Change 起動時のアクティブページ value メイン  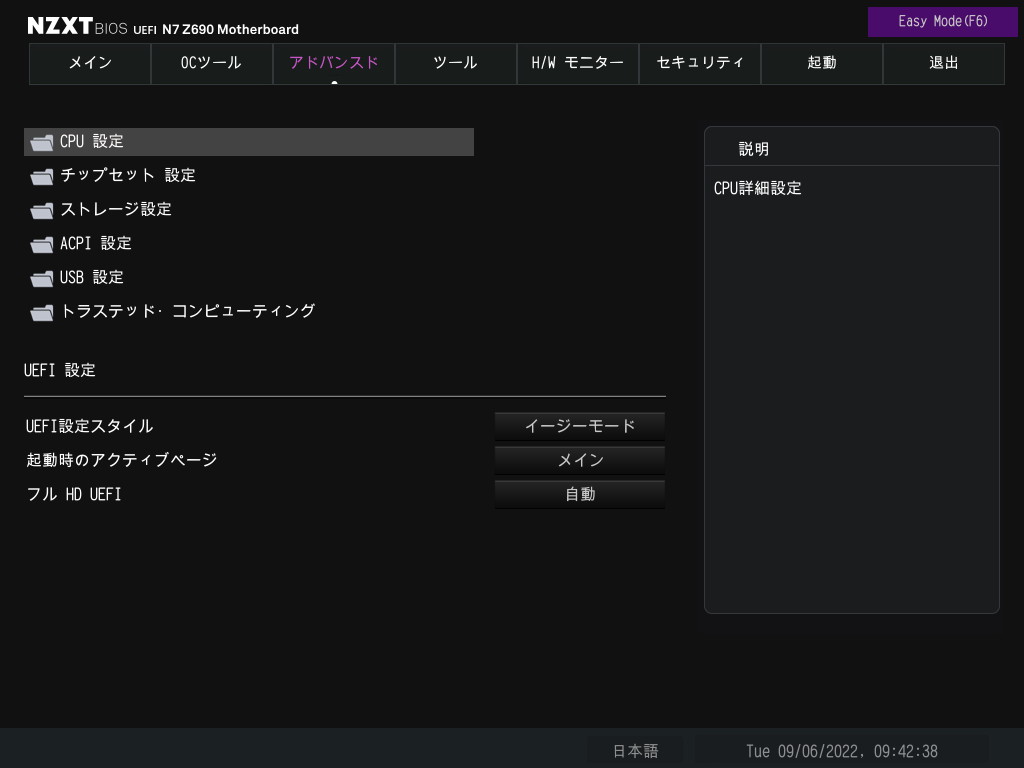pos(580,460)
